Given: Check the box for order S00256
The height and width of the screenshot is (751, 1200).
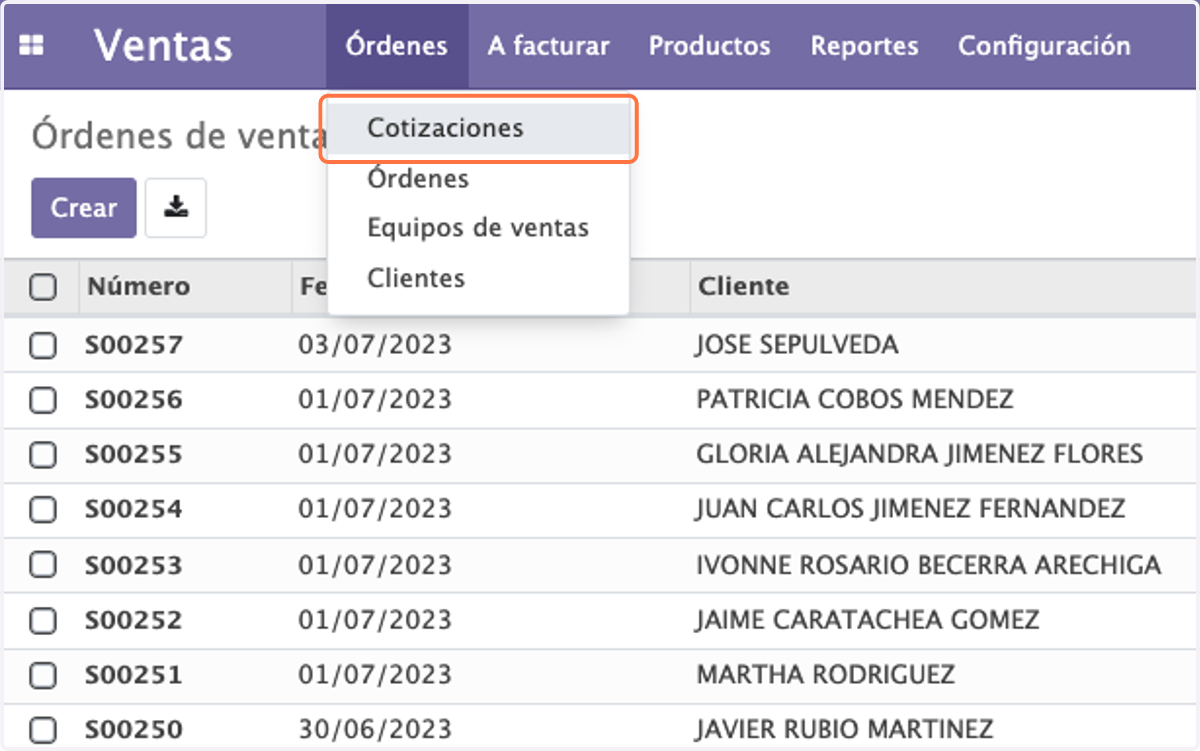Looking at the screenshot, I should click(x=43, y=400).
